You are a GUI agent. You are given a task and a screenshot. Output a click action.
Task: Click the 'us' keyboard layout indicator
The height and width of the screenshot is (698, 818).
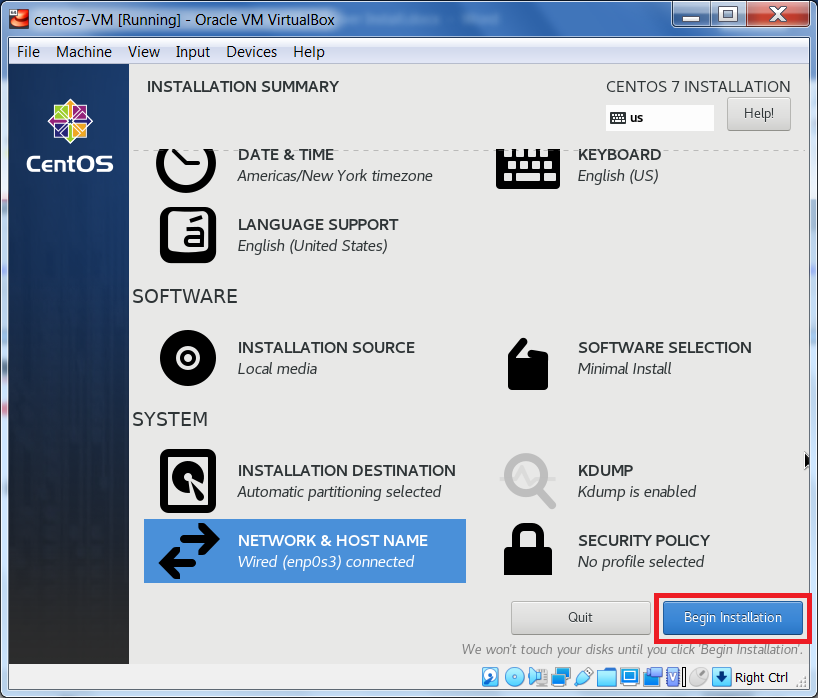point(660,118)
